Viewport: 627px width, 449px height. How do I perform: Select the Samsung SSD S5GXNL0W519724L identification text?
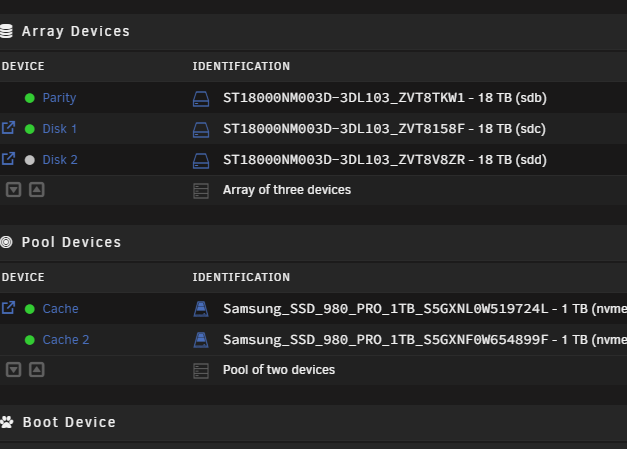425,309
